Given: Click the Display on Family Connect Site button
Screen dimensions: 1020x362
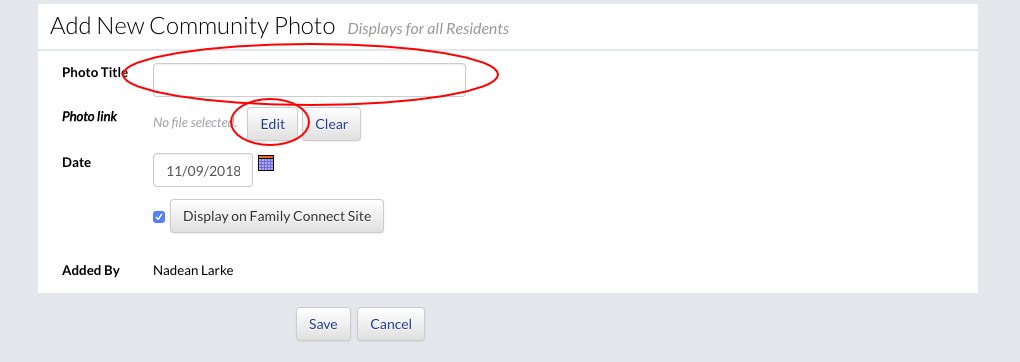Looking at the screenshot, I should click(277, 216).
